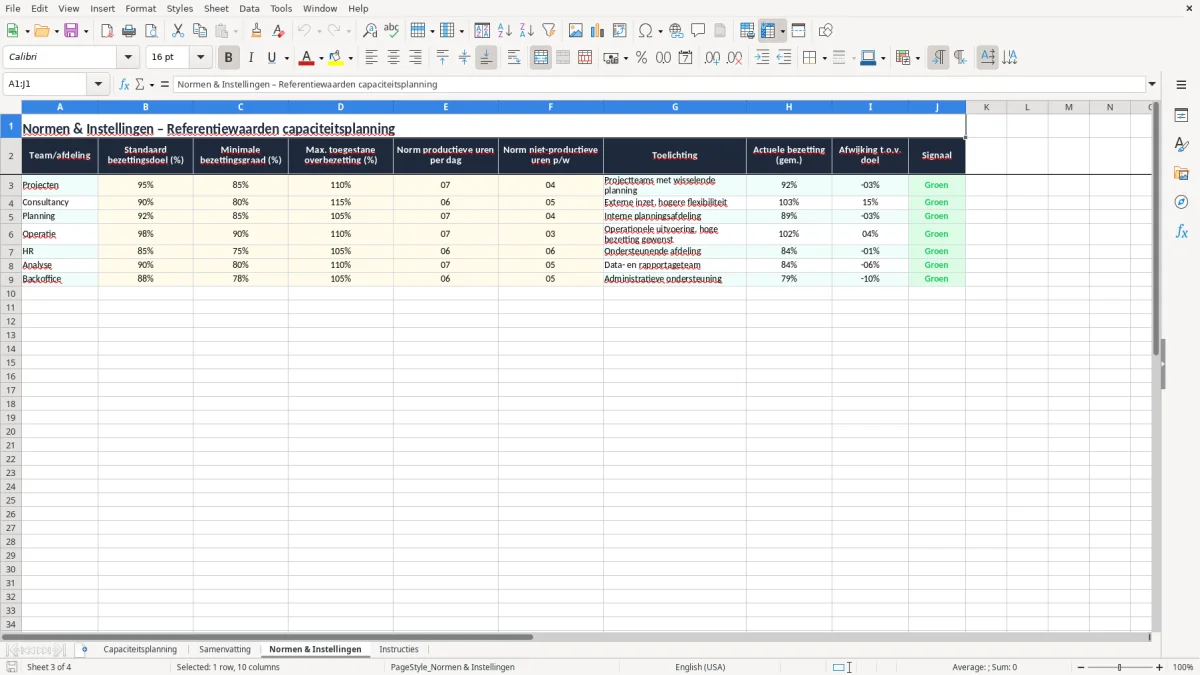1200x675 pixels.
Task: Open the Styles menu
Action: (x=180, y=8)
